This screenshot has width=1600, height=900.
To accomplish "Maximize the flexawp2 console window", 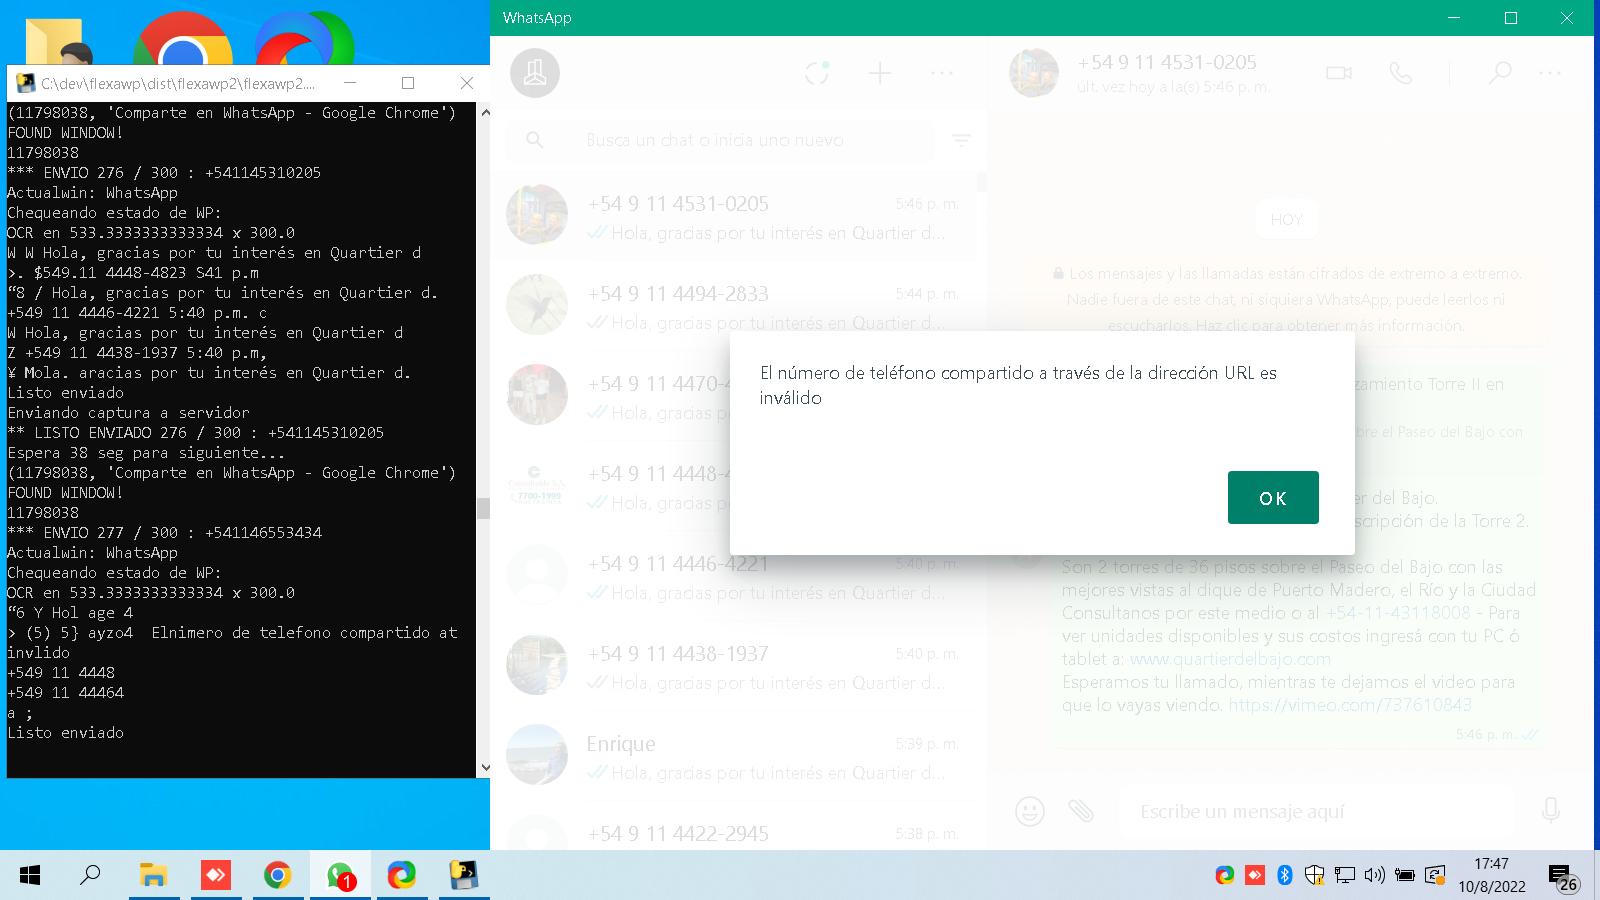I will pos(408,83).
